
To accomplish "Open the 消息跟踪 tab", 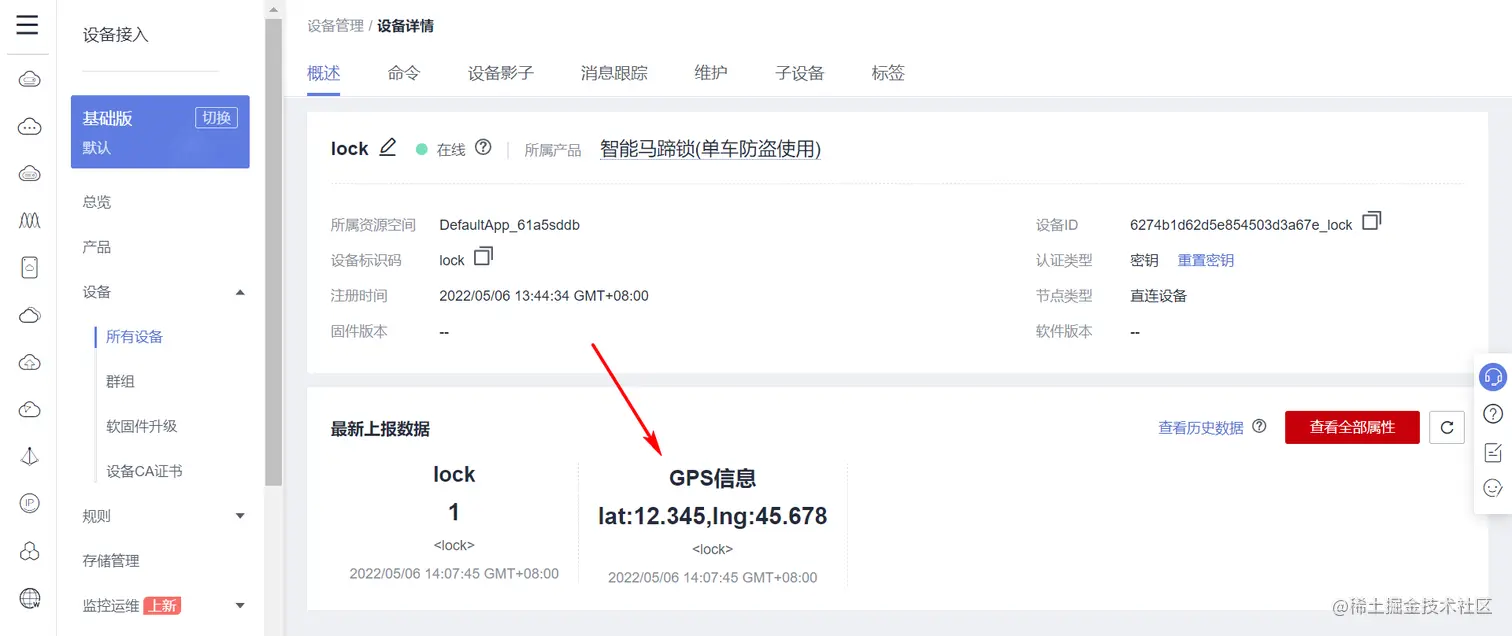I will (614, 73).
